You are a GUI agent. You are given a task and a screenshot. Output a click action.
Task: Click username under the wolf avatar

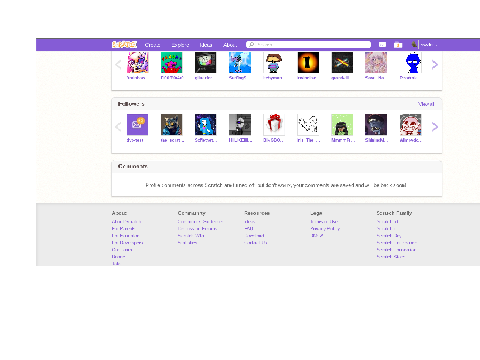coord(172,140)
